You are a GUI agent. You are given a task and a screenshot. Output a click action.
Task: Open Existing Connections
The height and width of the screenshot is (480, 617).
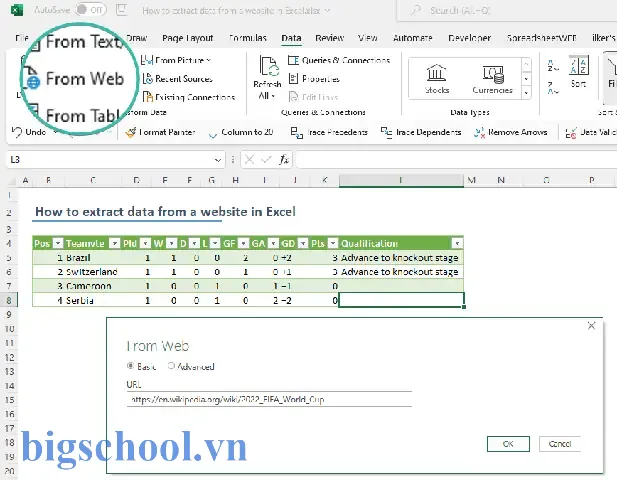(x=188, y=97)
